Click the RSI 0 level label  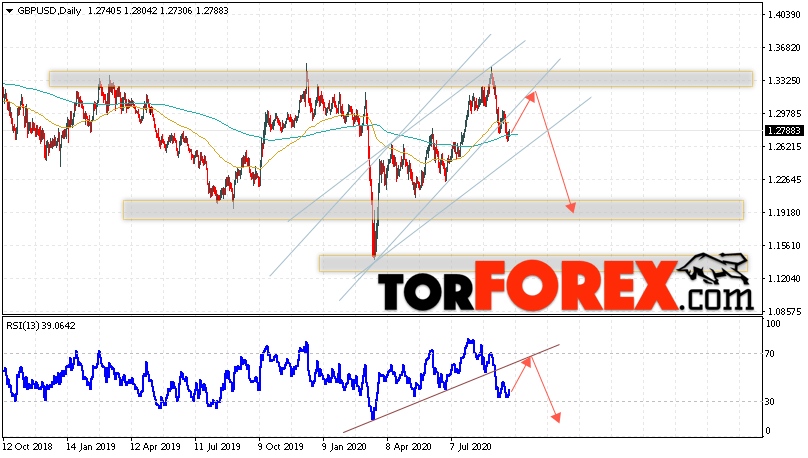coord(768,431)
